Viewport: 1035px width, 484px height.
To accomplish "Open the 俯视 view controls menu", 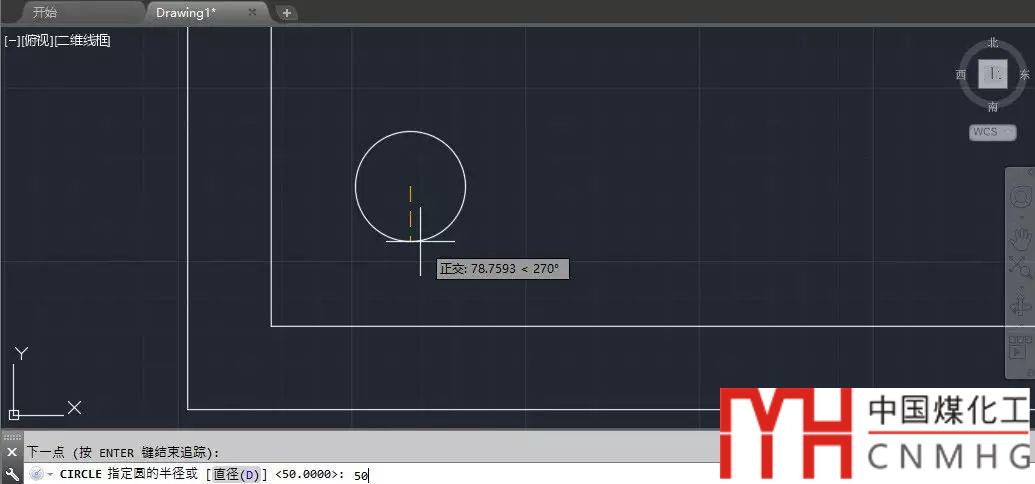I will click(37, 41).
